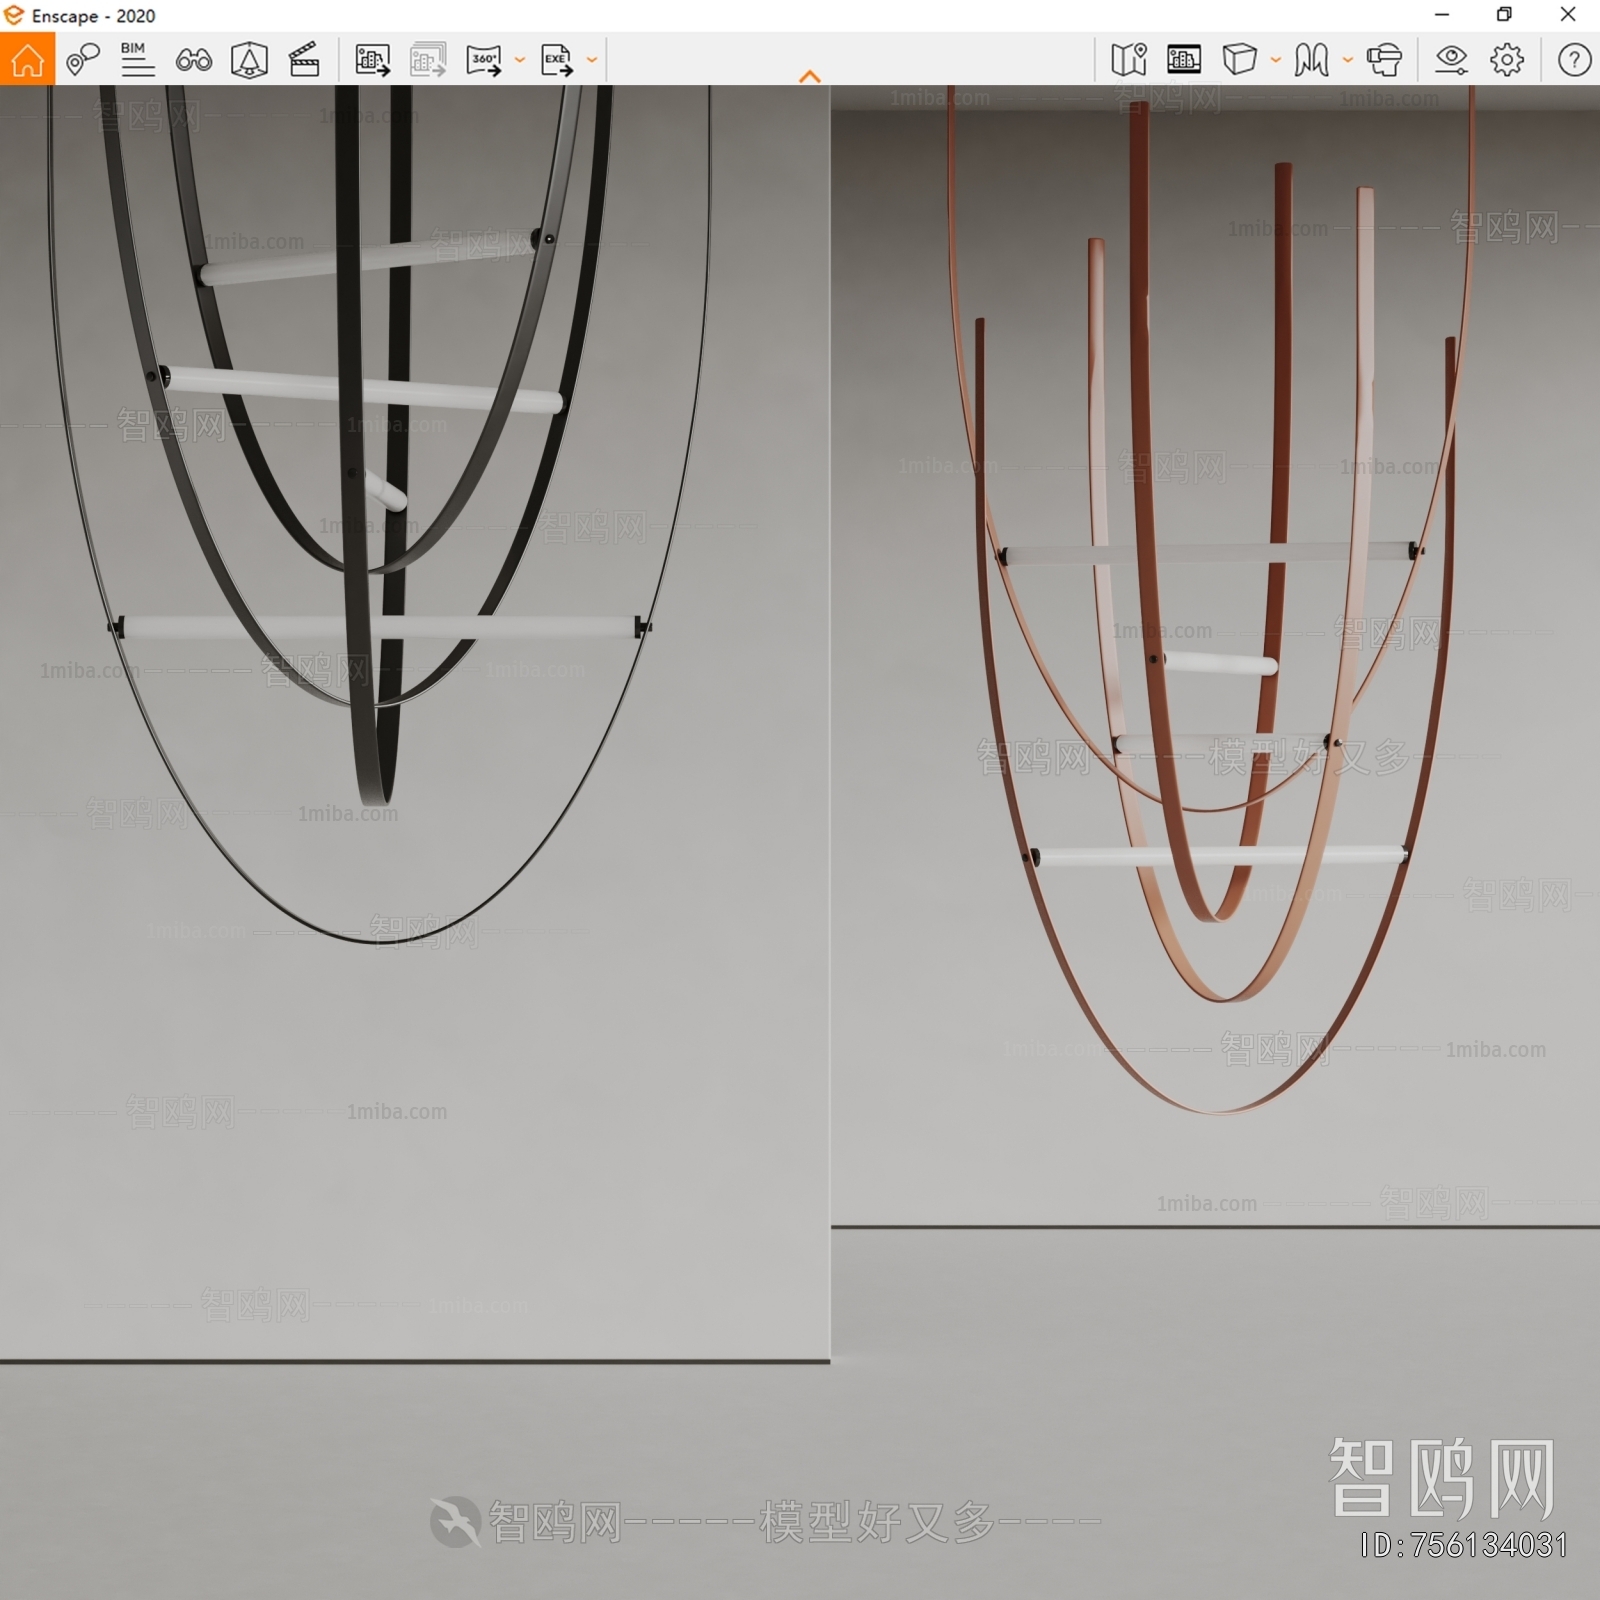Collapse the toolbar with orange chevron
Viewport: 1600px width, 1600px height.
pos(810,76)
